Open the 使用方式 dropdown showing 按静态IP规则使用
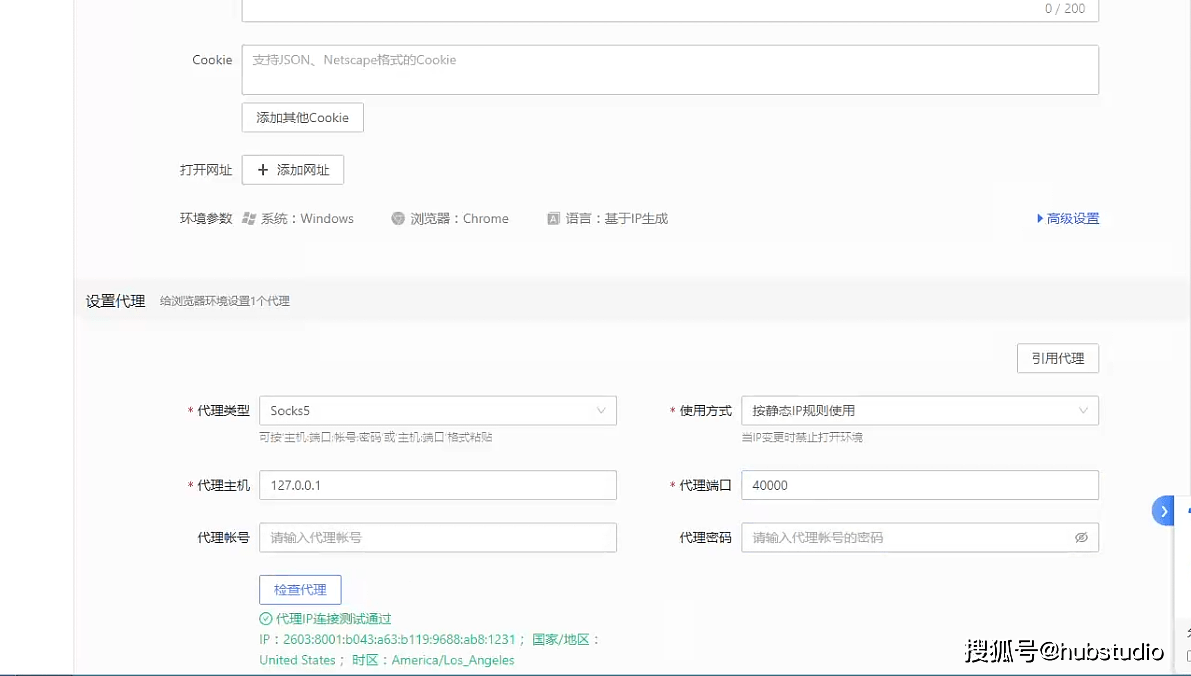Screen dimensions: 1191x676 (x=919, y=410)
